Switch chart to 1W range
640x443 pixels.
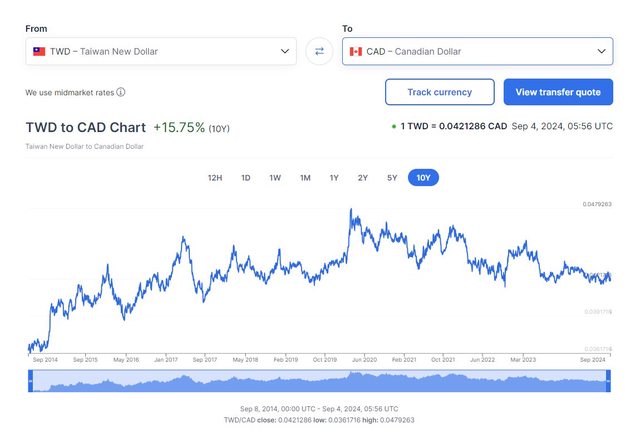(x=275, y=178)
